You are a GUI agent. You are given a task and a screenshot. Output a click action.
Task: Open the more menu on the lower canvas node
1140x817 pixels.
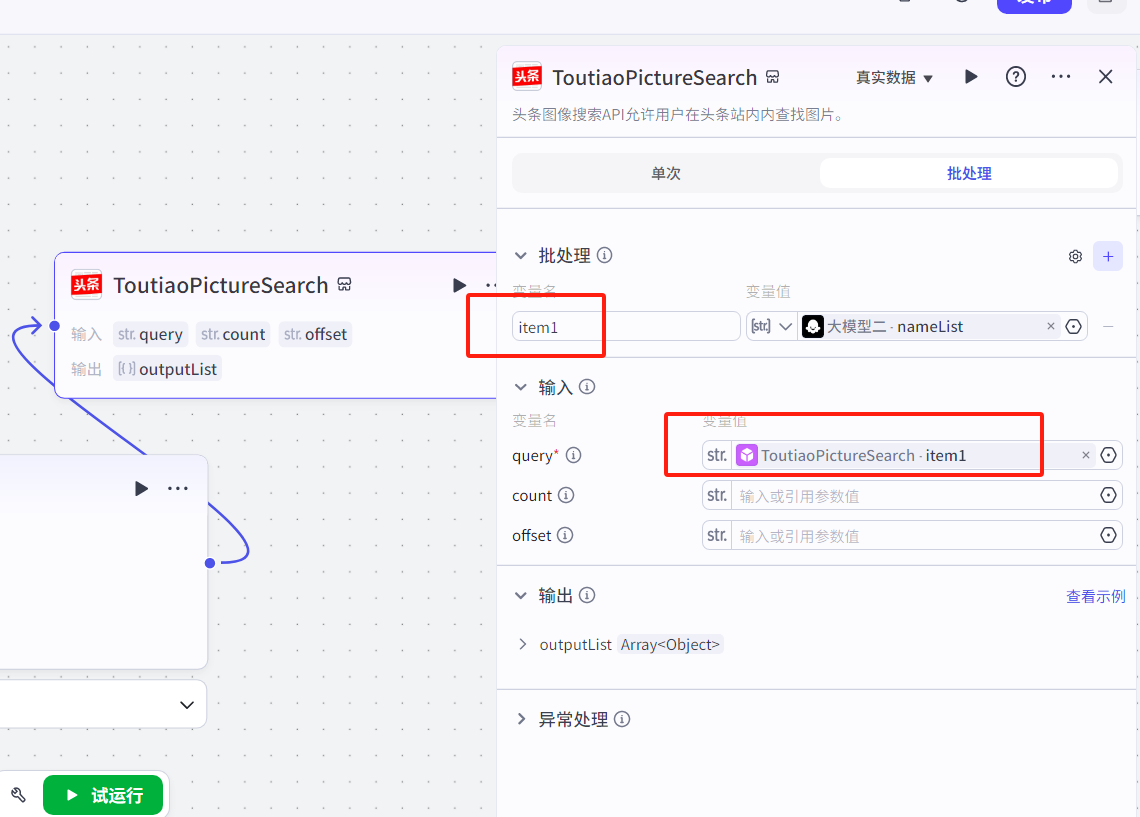(178, 488)
